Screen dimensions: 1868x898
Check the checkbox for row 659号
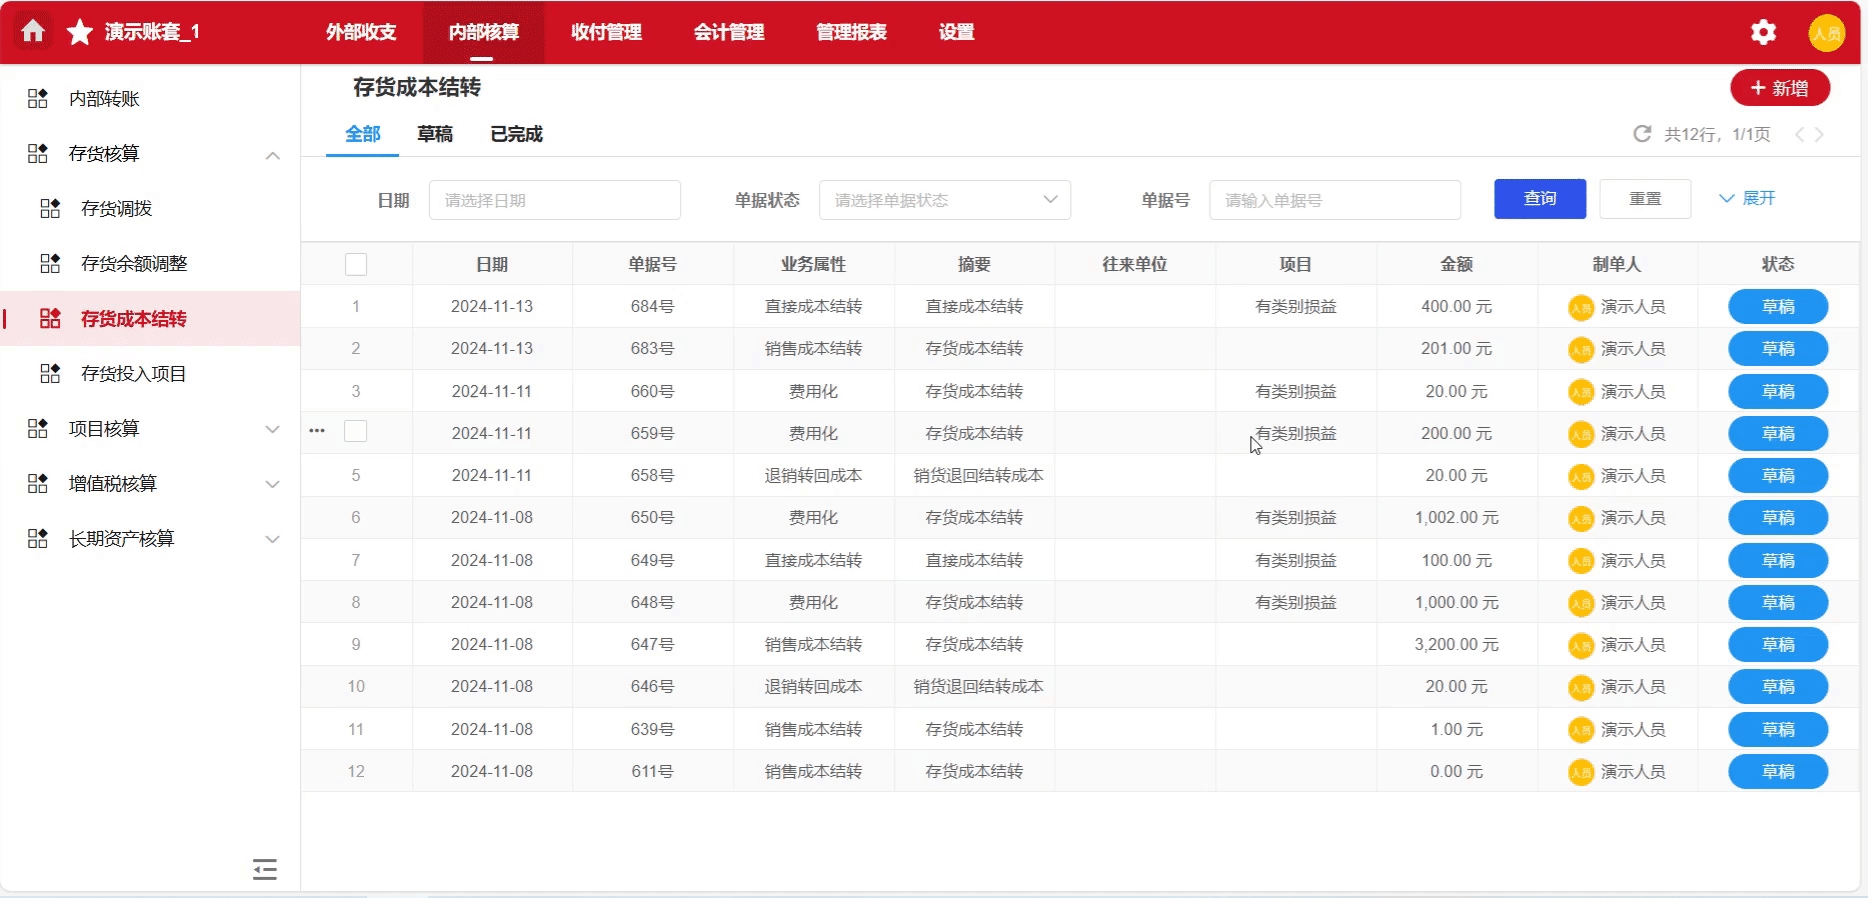point(356,431)
